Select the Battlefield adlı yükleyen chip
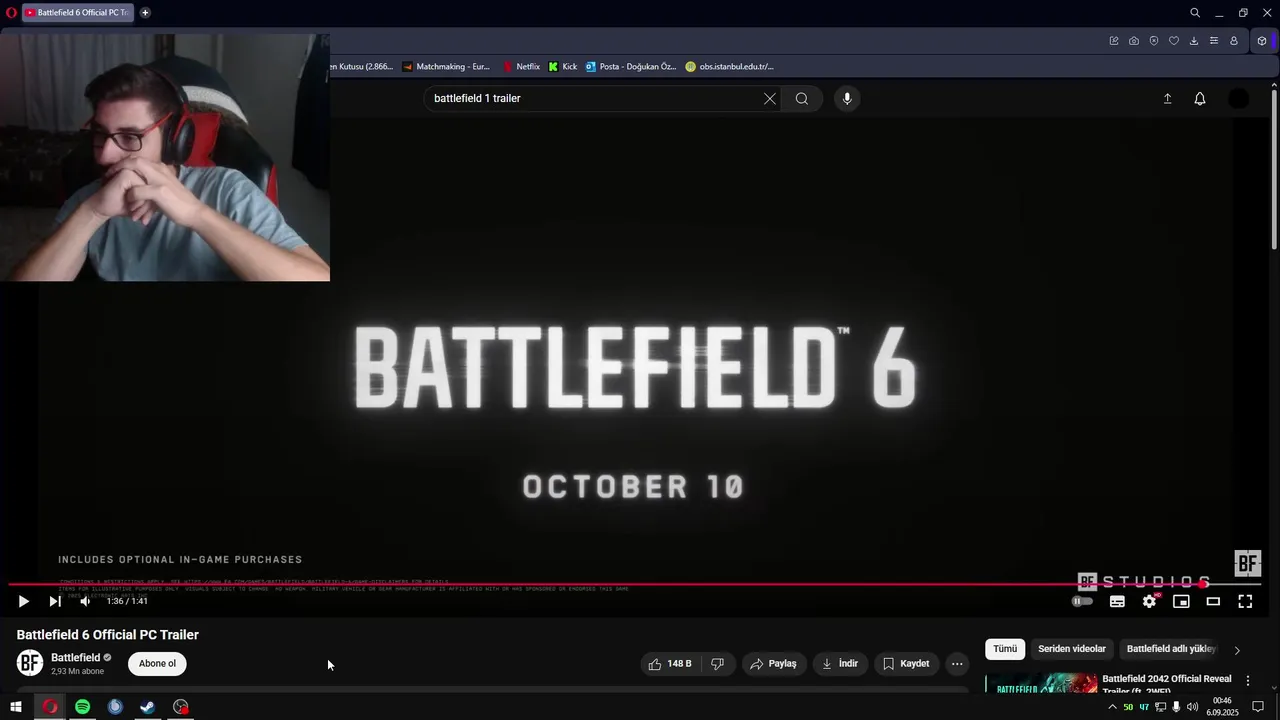 pyautogui.click(x=1171, y=649)
